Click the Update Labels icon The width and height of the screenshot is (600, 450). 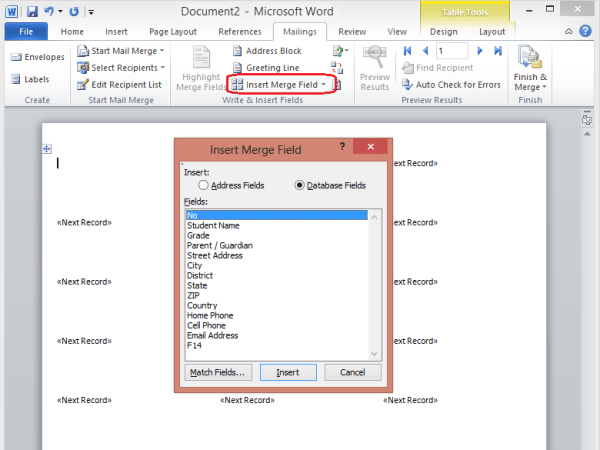pos(338,85)
